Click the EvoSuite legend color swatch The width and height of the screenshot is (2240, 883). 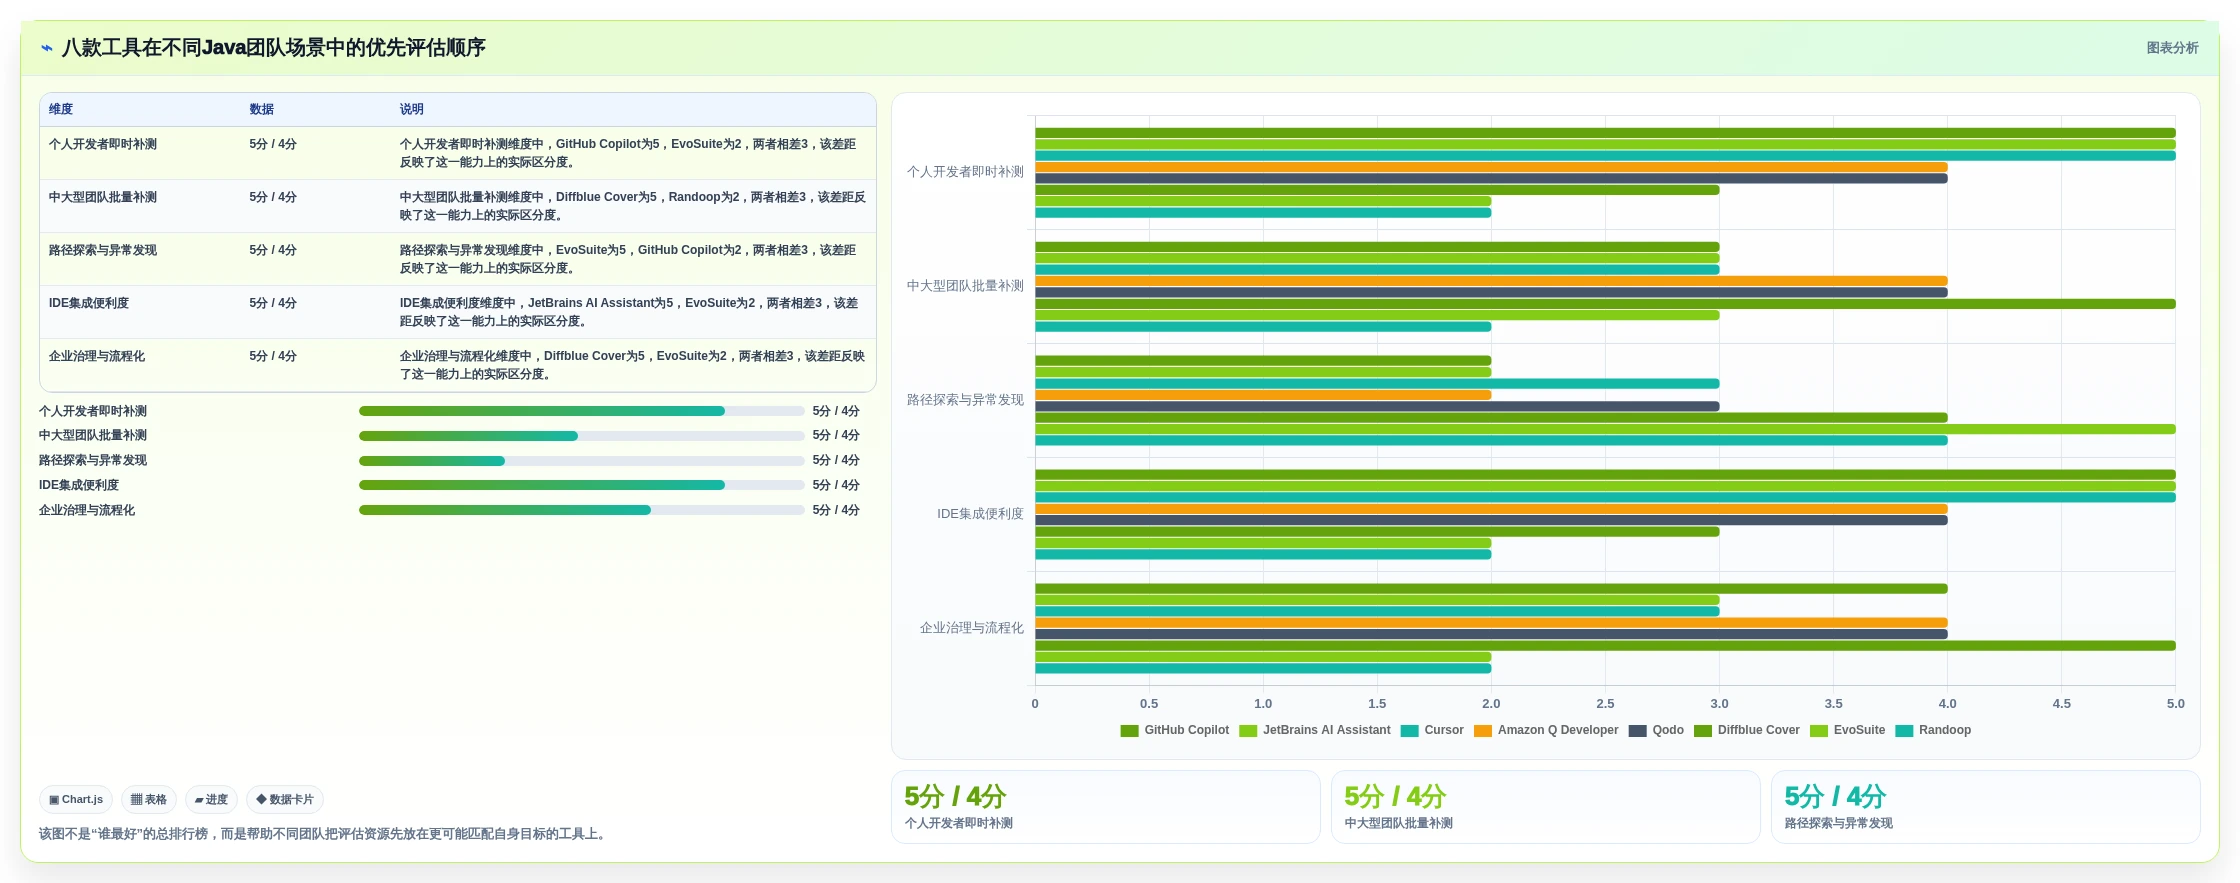point(1819,731)
